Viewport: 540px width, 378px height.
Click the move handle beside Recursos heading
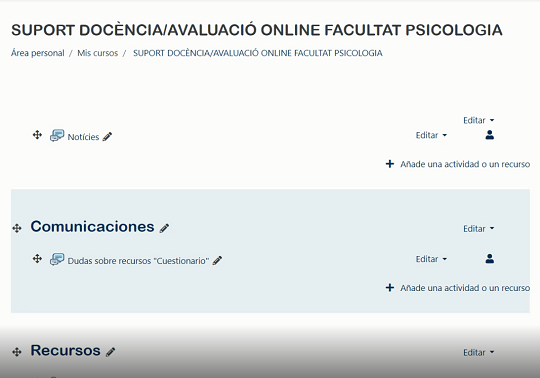[17, 352]
